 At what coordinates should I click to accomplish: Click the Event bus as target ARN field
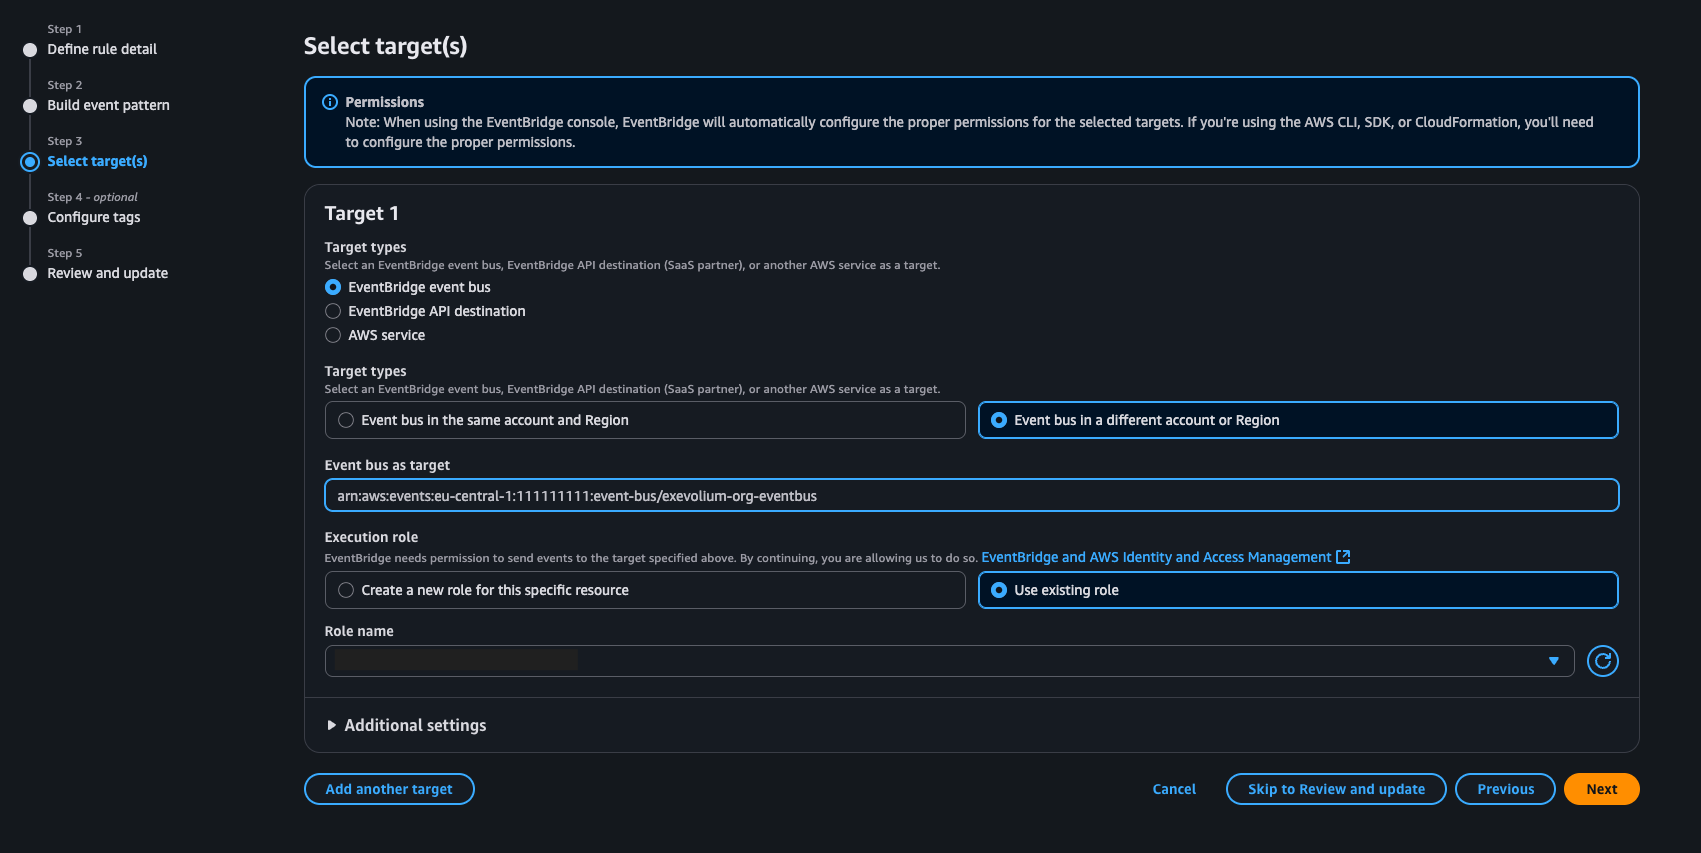click(x=970, y=496)
